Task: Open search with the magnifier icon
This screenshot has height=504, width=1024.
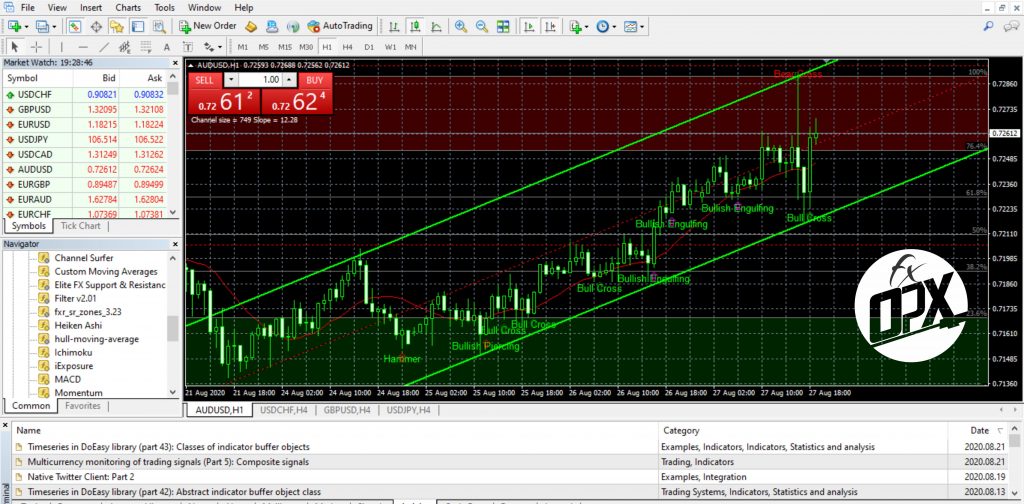Action: click(988, 26)
